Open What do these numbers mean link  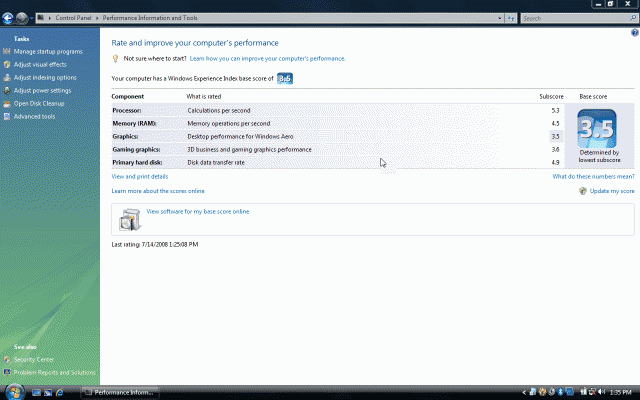[593, 177]
